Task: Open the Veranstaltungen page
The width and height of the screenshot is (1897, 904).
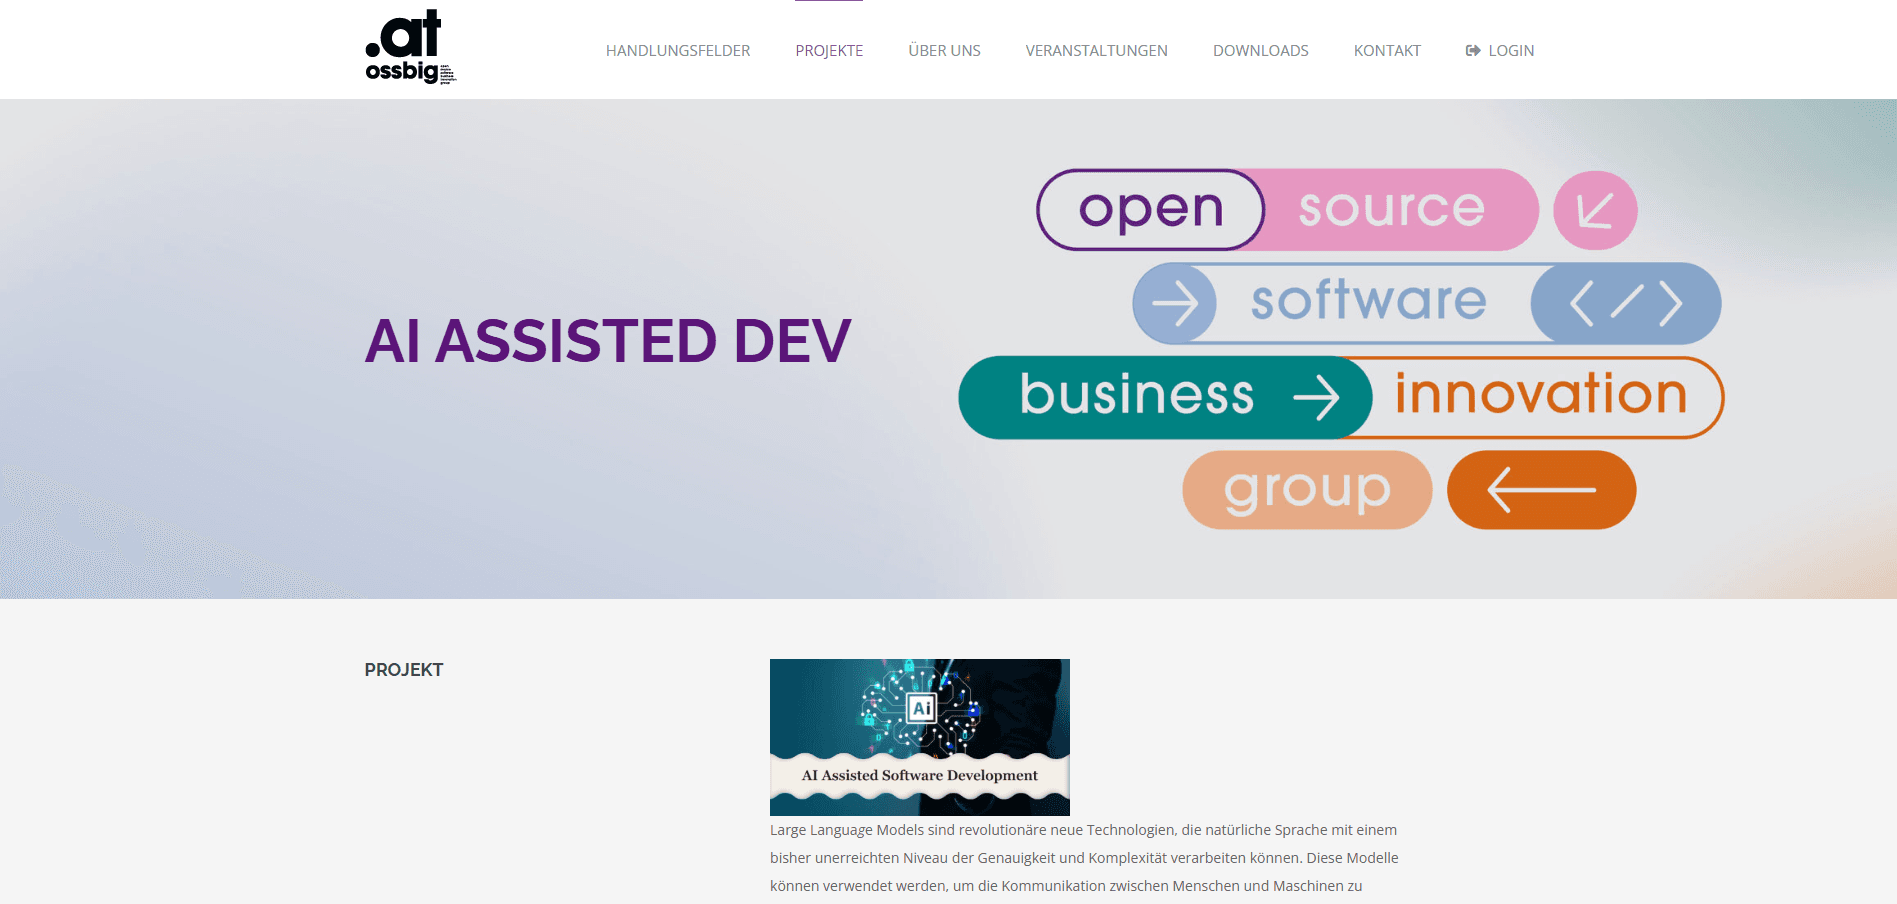Action: click(1096, 51)
